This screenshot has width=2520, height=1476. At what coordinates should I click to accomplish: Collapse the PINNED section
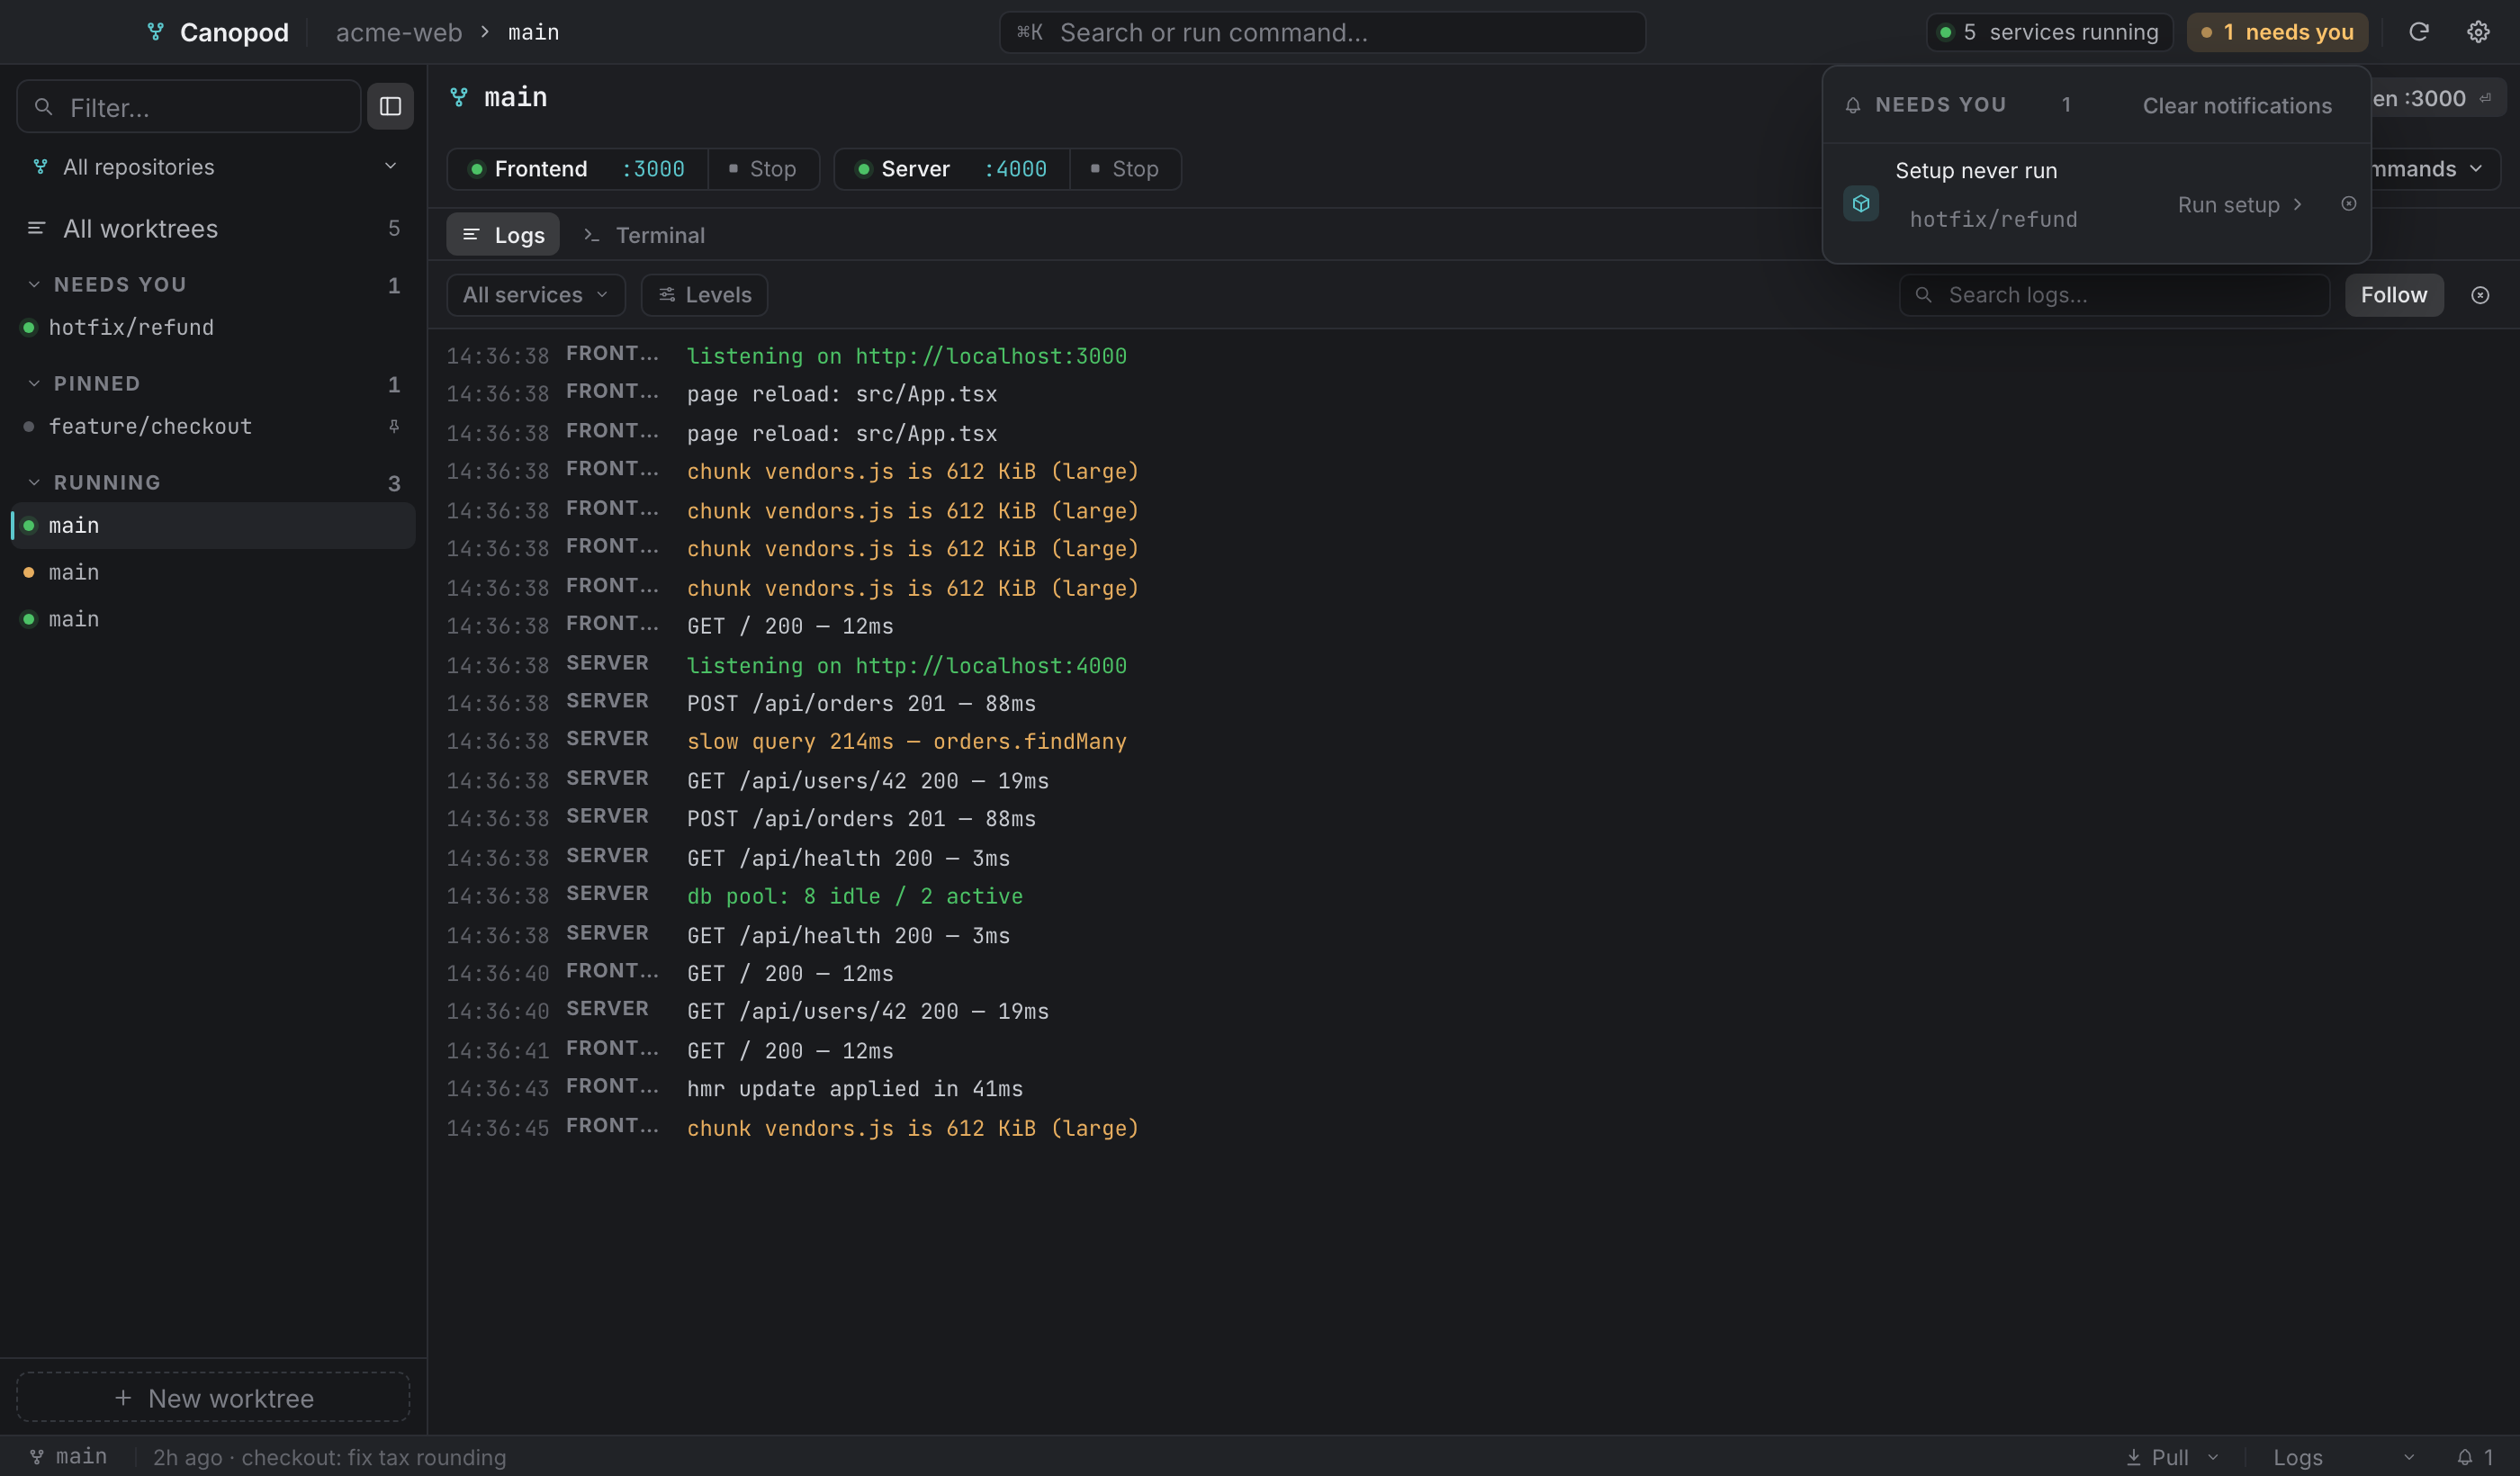(34, 384)
